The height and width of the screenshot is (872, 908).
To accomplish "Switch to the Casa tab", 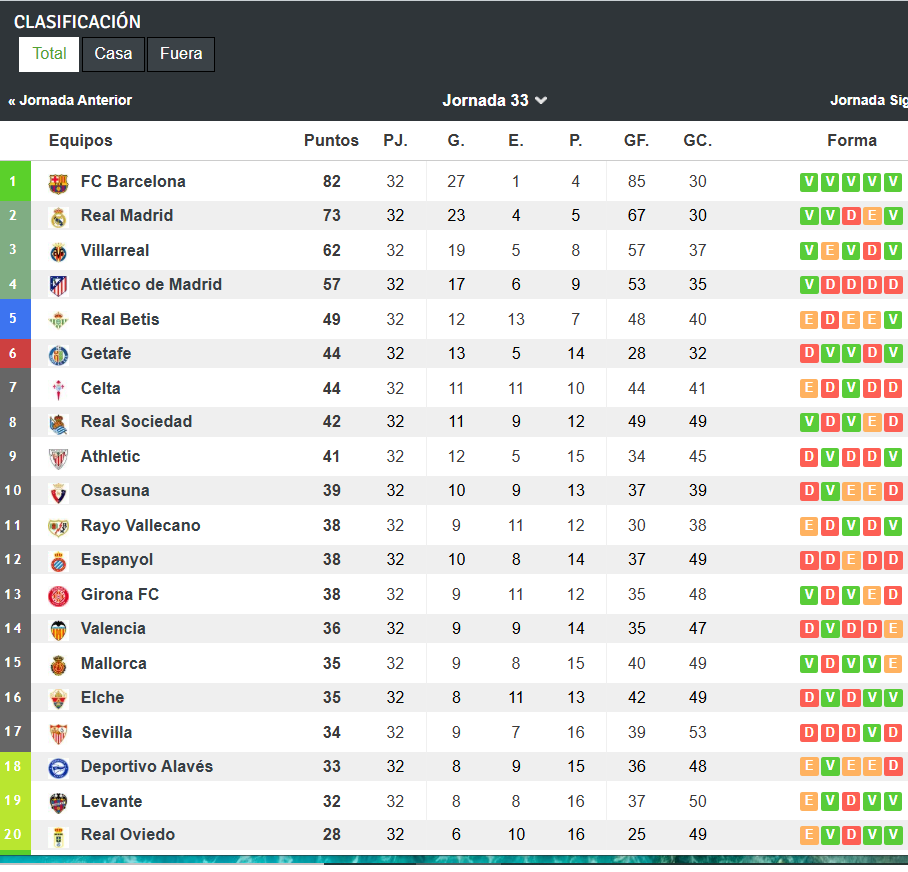I will click(113, 54).
